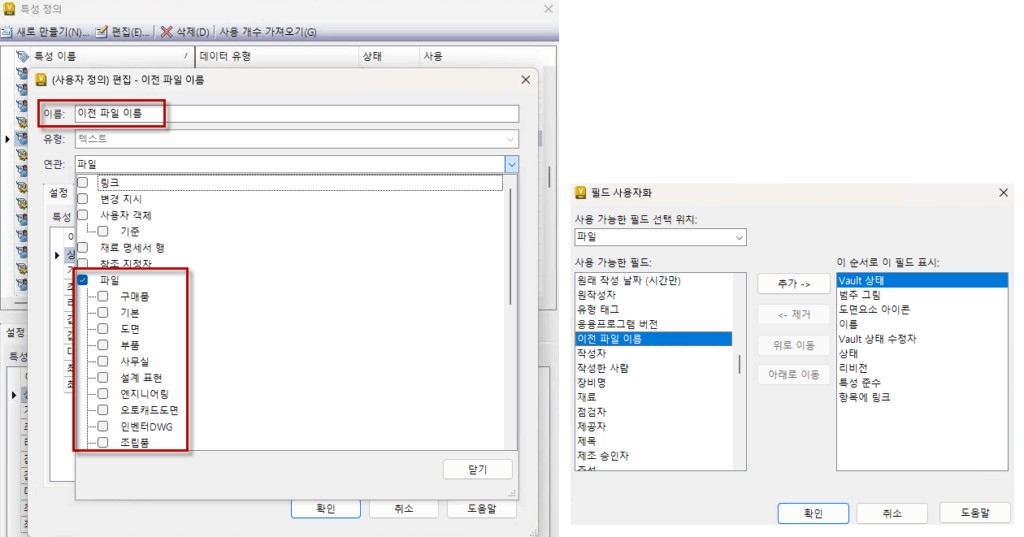Click the tag icon in 특성 이름 header
1024x537 pixels.
(22, 57)
